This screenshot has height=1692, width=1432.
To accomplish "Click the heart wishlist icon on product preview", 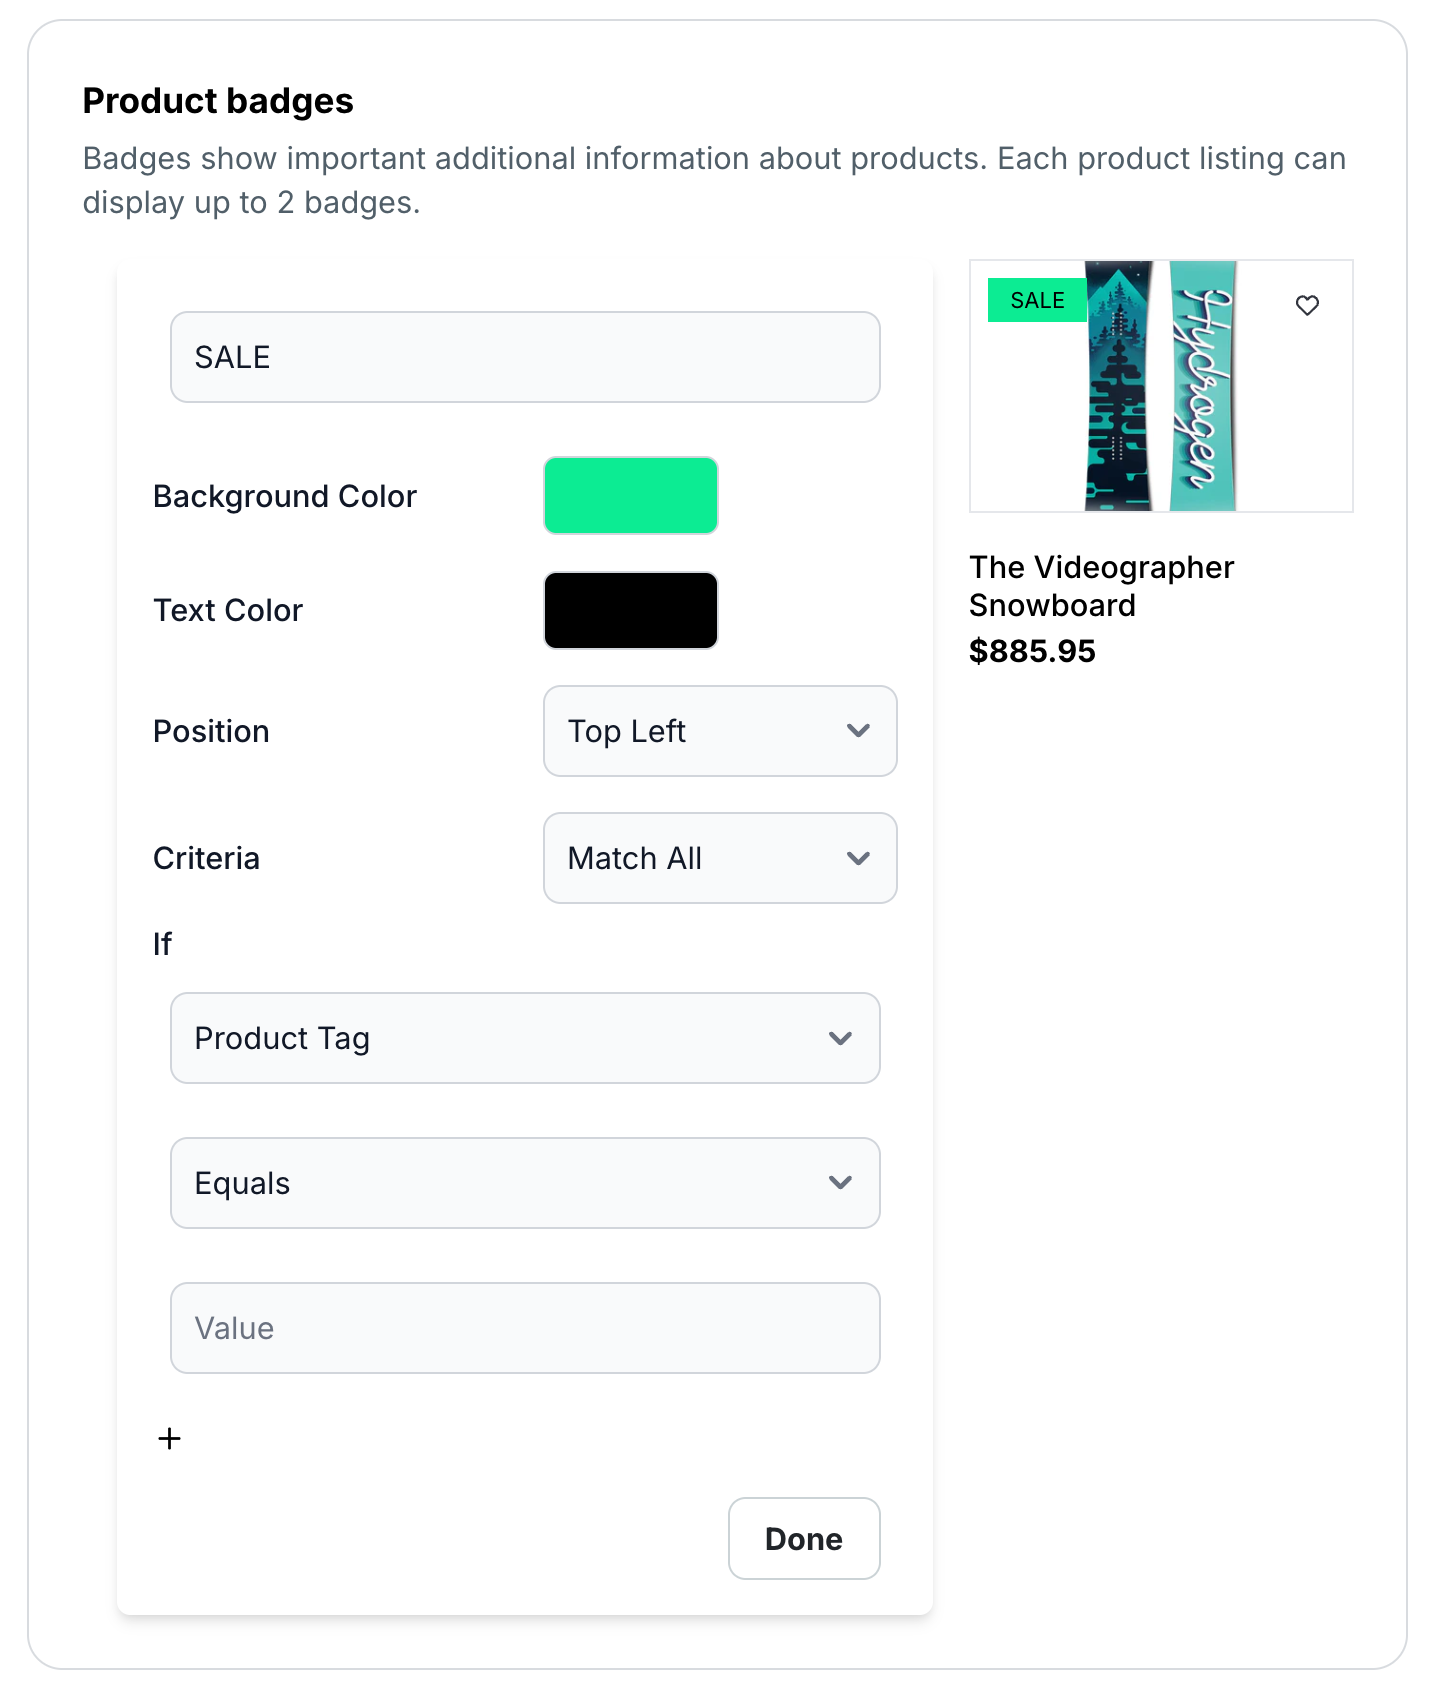I will tap(1307, 305).
